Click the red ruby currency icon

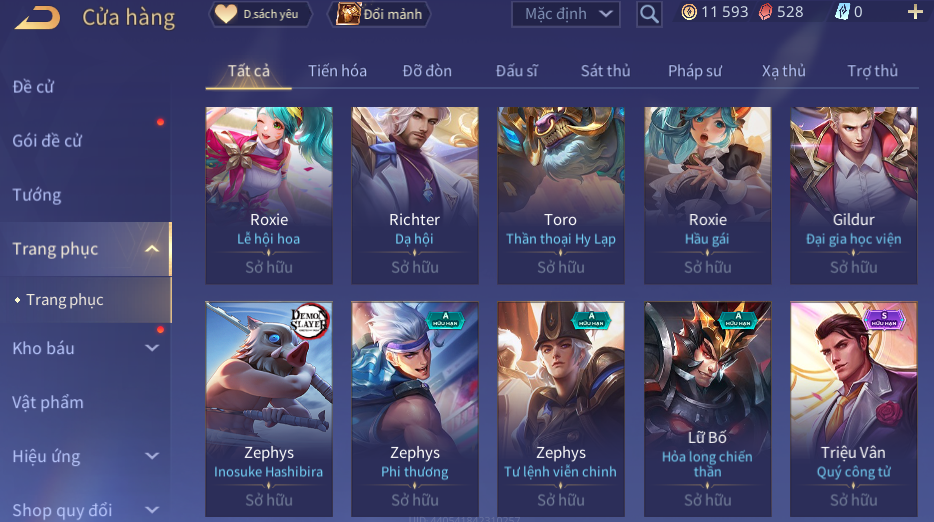click(765, 12)
